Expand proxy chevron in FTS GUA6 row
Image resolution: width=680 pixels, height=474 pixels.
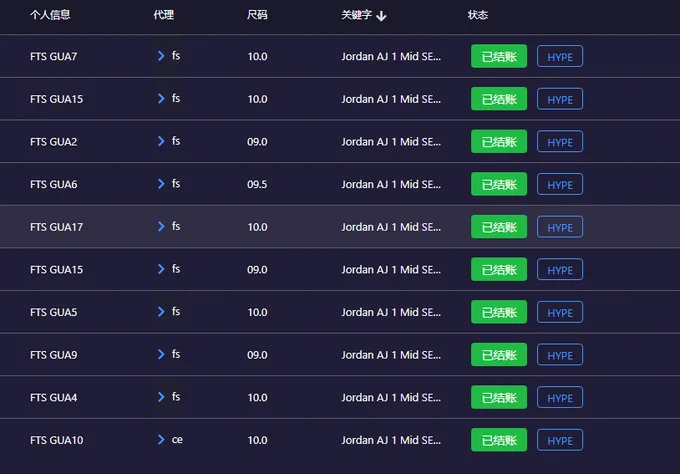[x=161, y=183]
